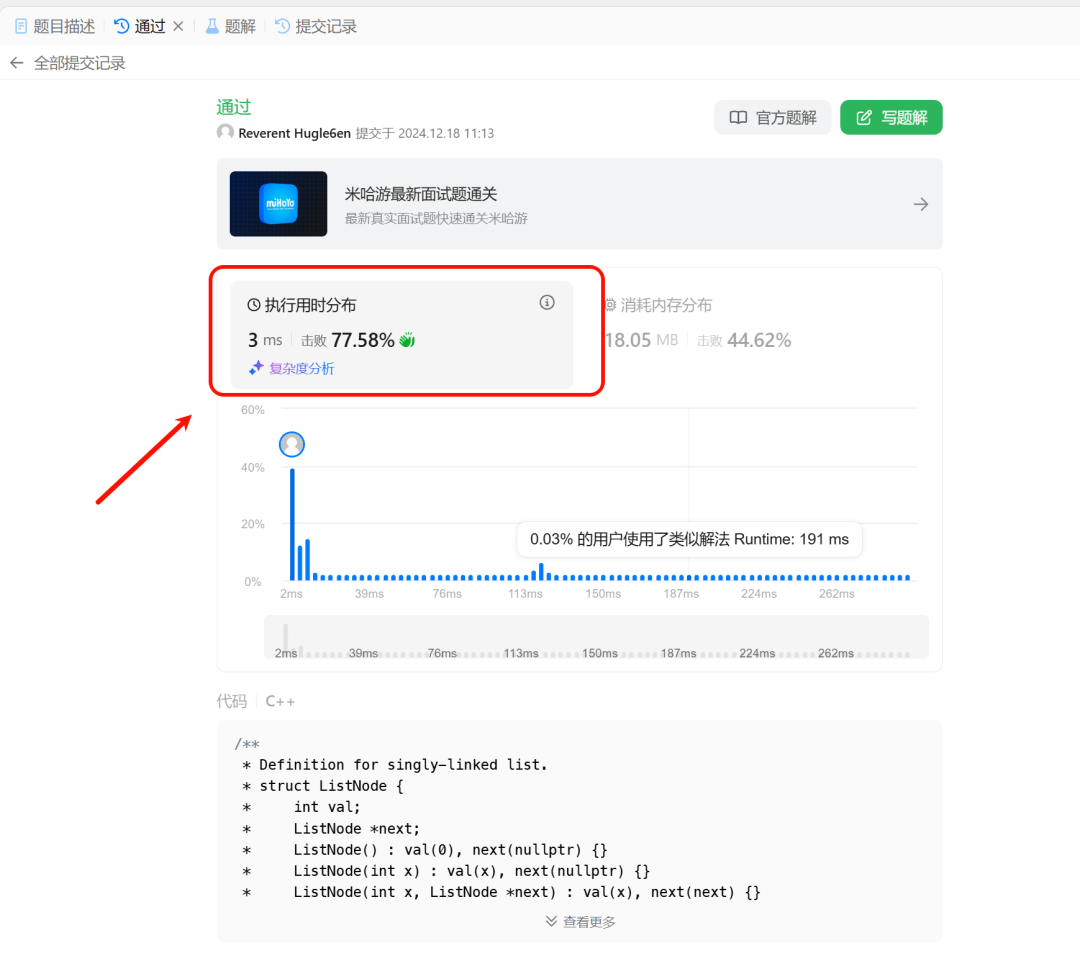
Task: Open the 题目描述 tab
Action: coord(54,26)
